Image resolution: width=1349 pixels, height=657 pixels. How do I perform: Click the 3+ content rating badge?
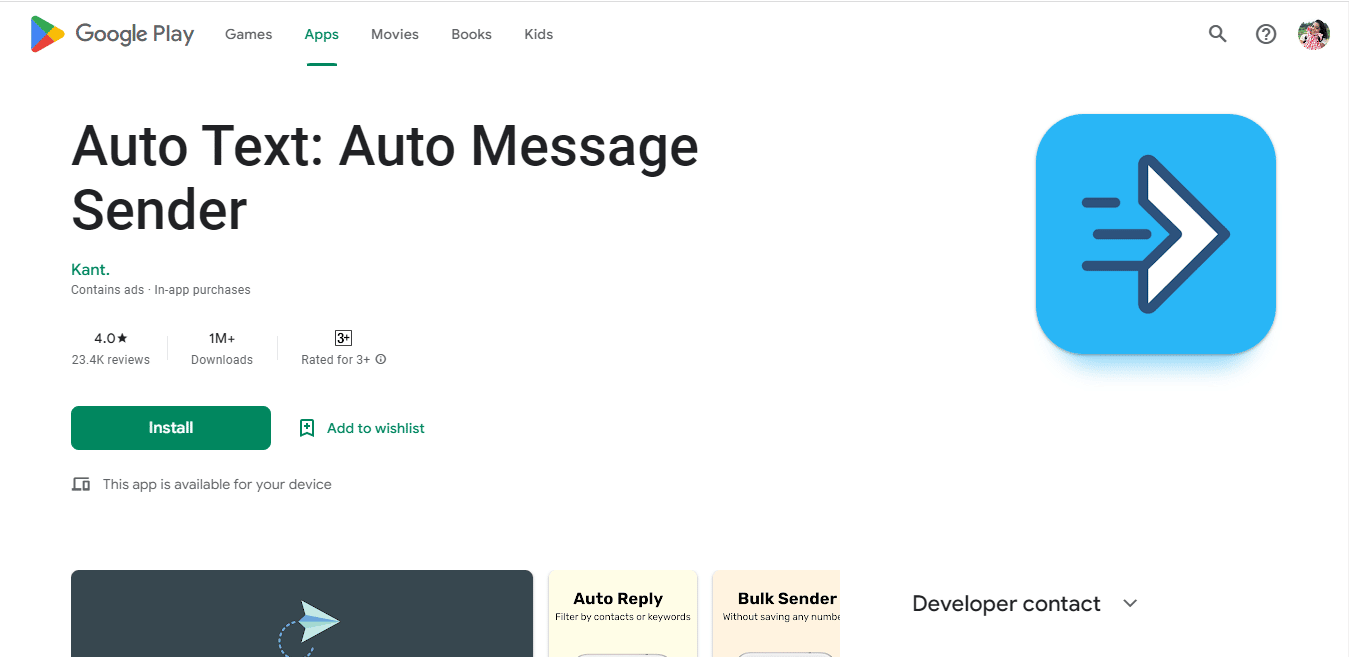click(x=343, y=338)
